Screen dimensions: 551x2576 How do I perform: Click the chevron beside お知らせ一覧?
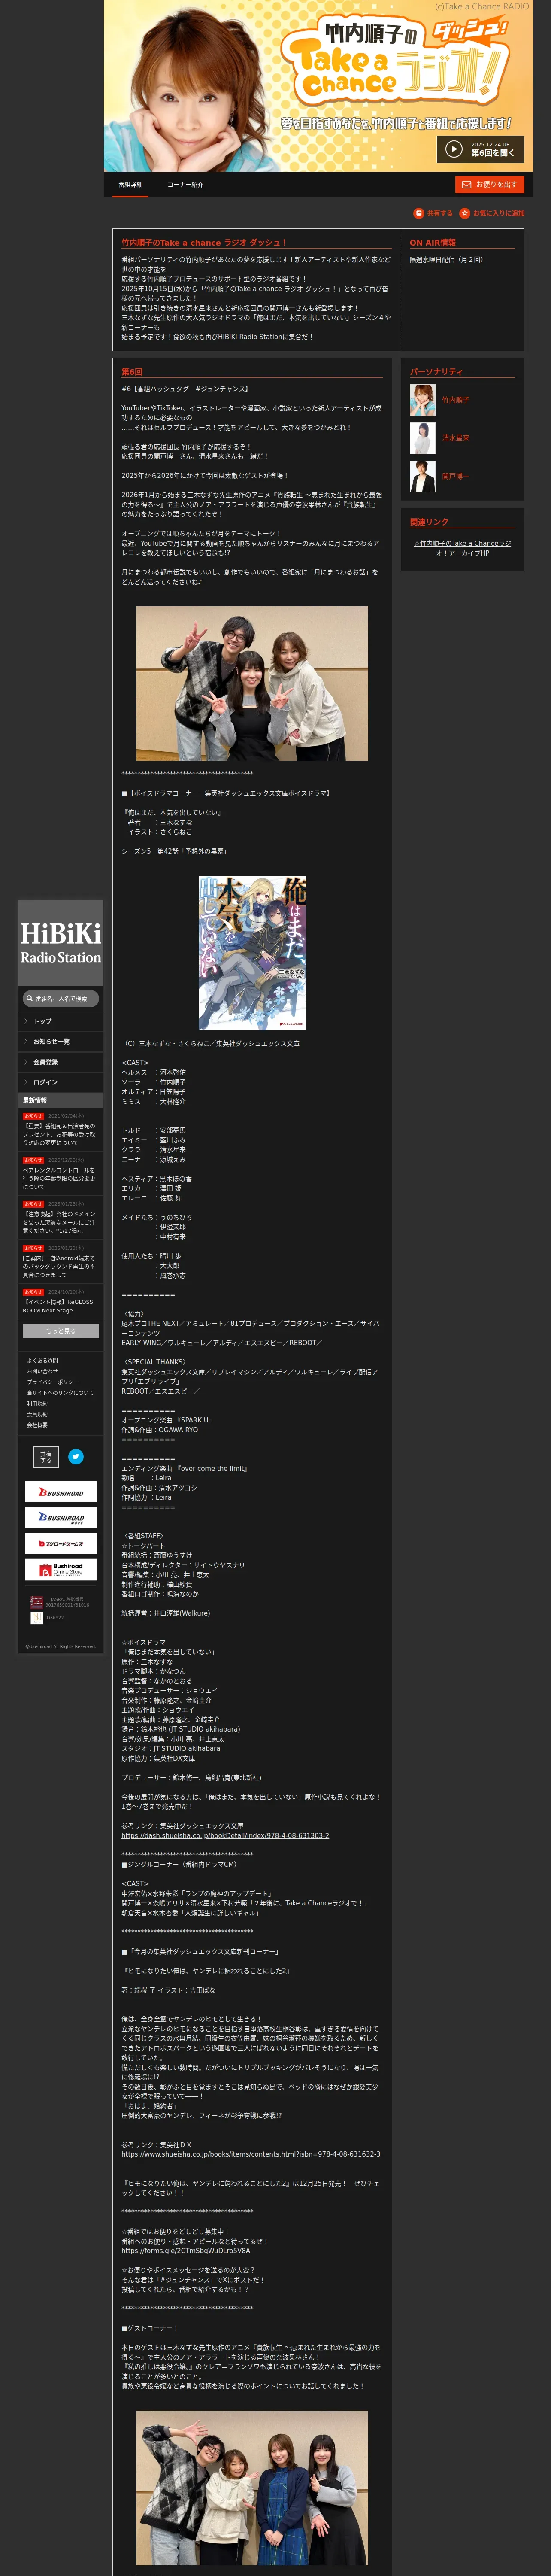(x=26, y=1042)
